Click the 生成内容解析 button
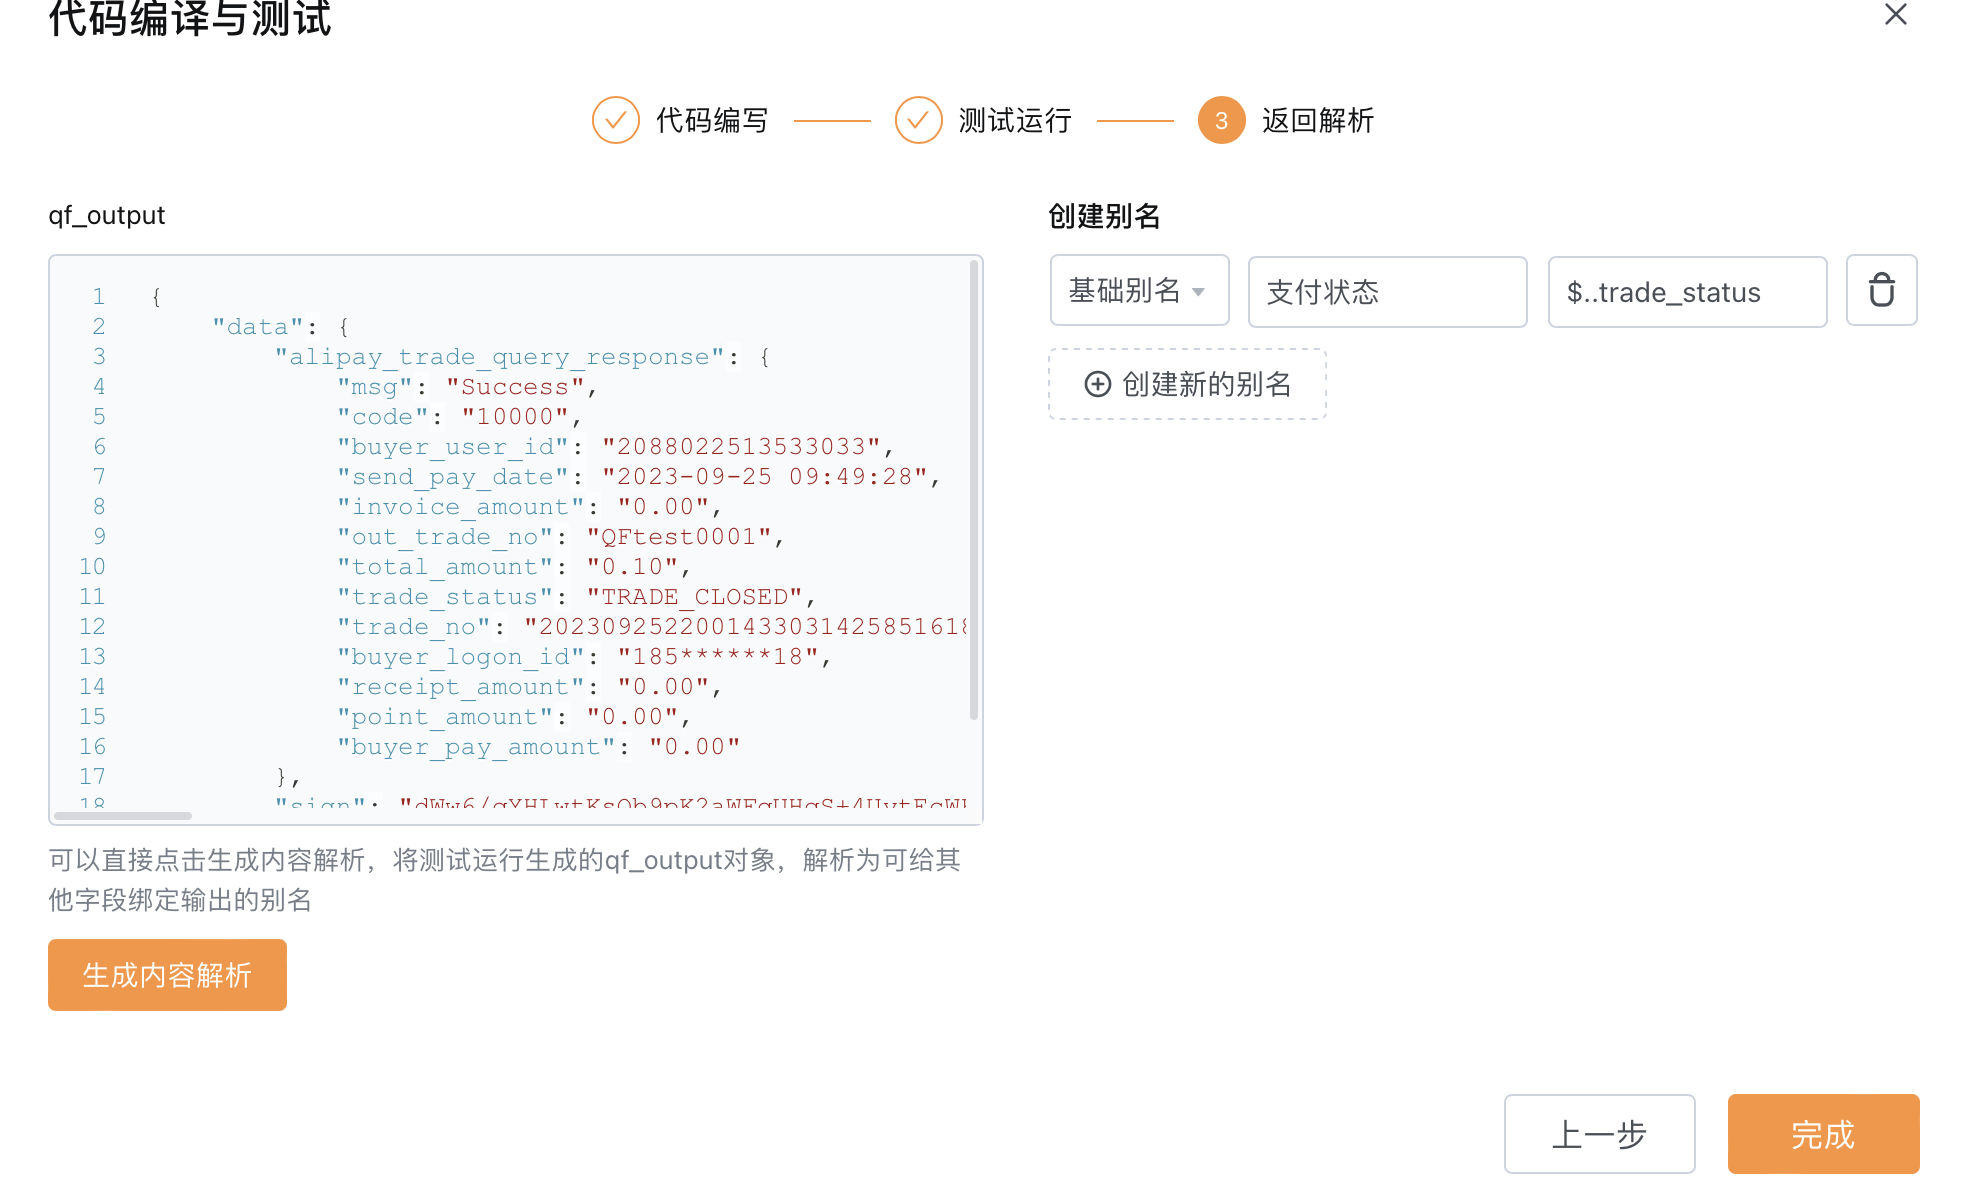1974x1182 pixels. tap(167, 975)
